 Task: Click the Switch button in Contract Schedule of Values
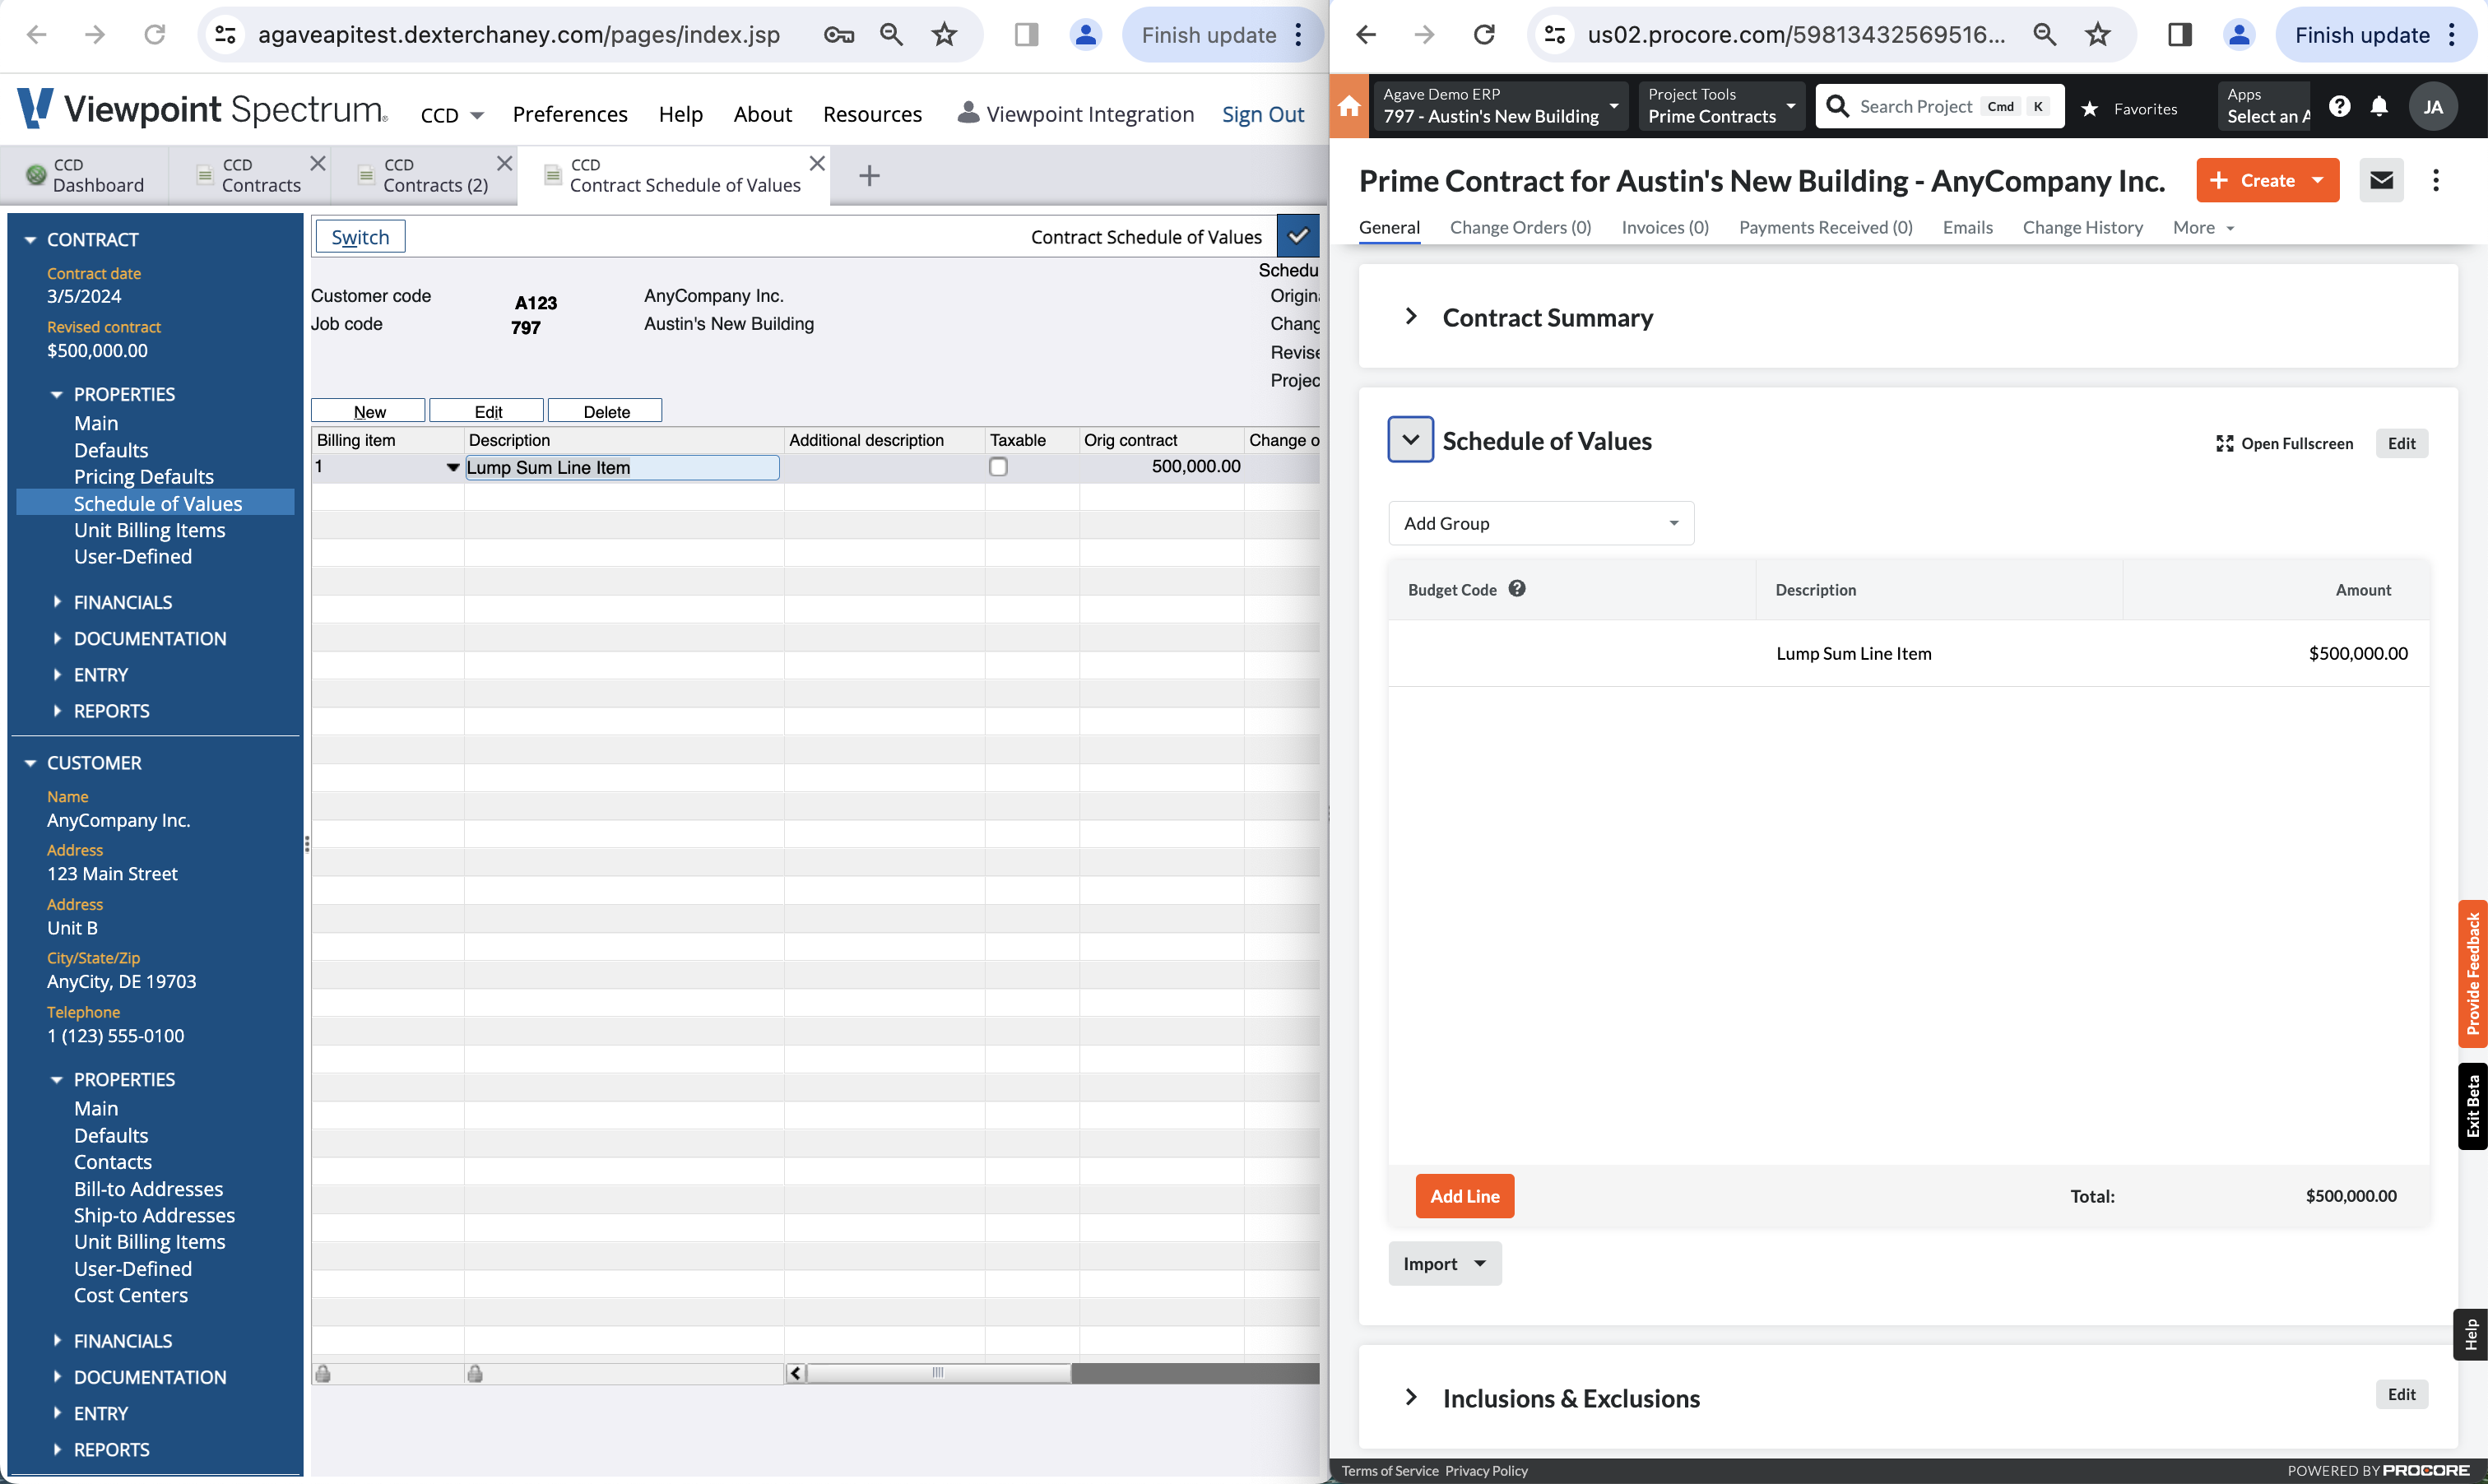(x=359, y=237)
